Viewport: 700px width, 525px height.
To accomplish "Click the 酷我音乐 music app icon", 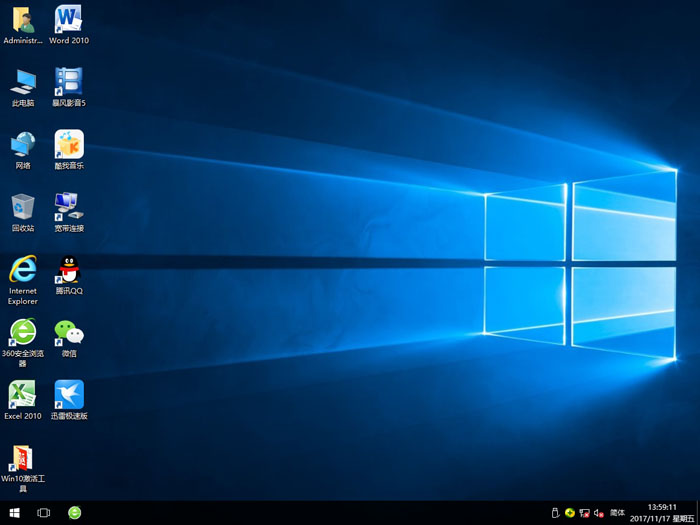I will point(68,145).
